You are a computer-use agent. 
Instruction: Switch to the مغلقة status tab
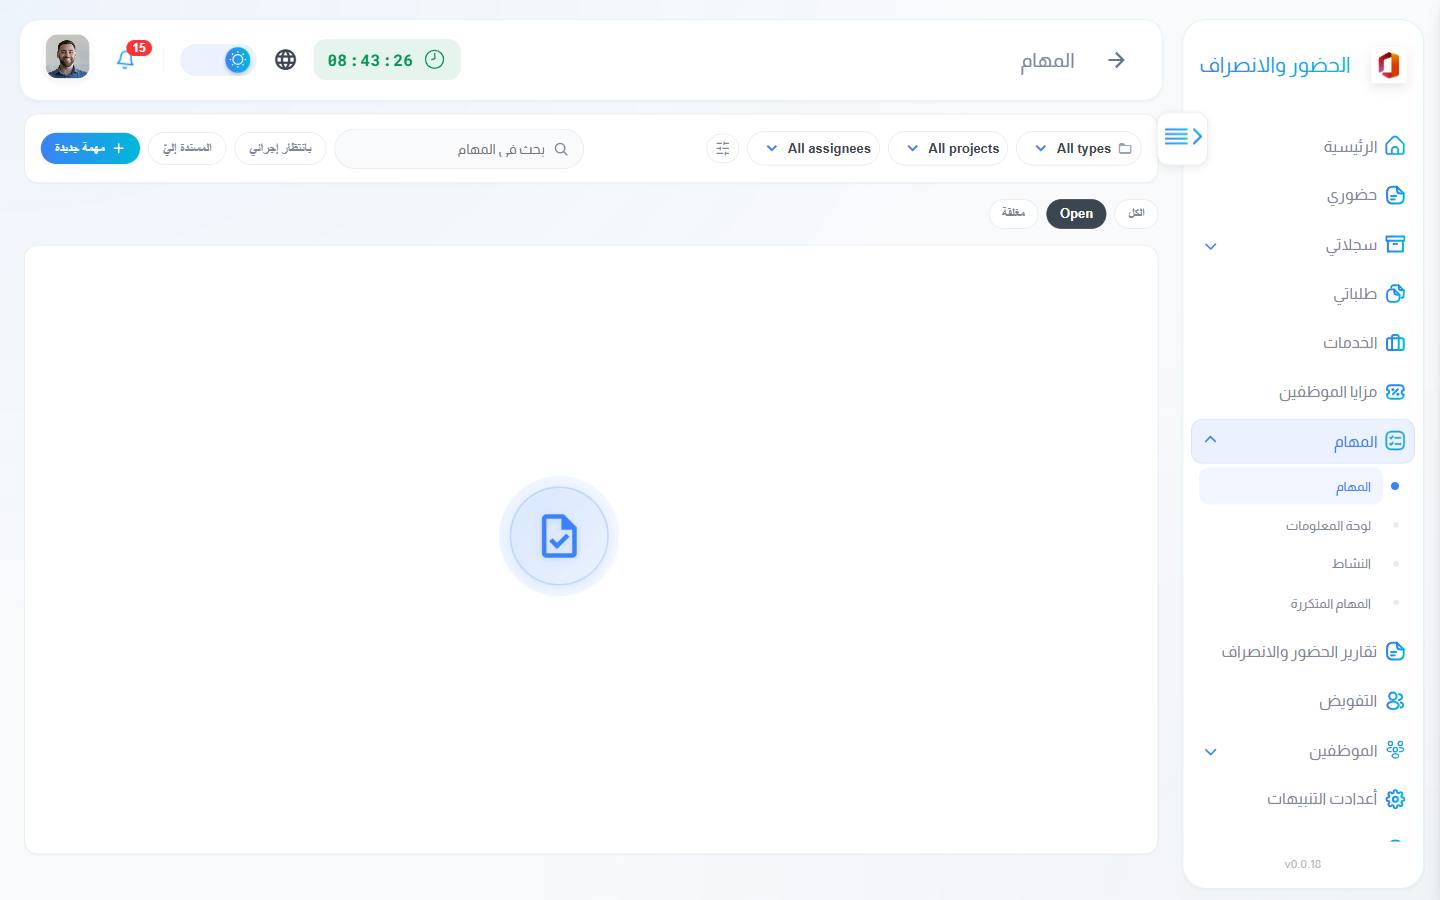click(x=1013, y=213)
